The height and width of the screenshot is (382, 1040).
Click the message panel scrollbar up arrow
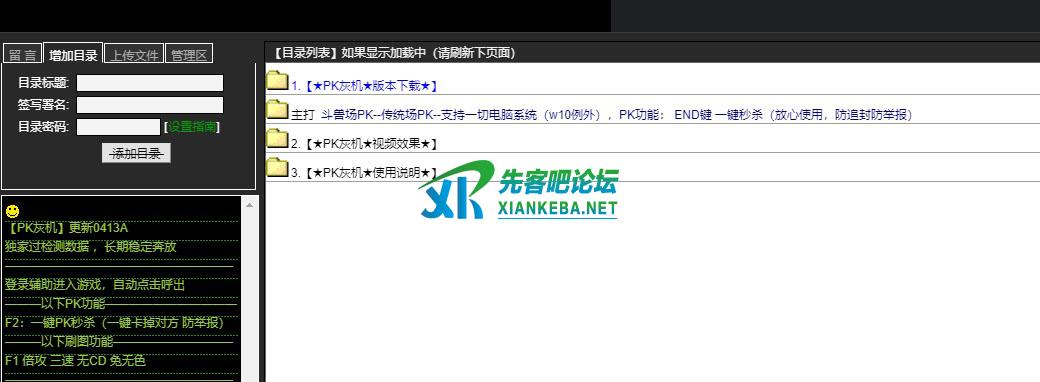pos(249,205)
